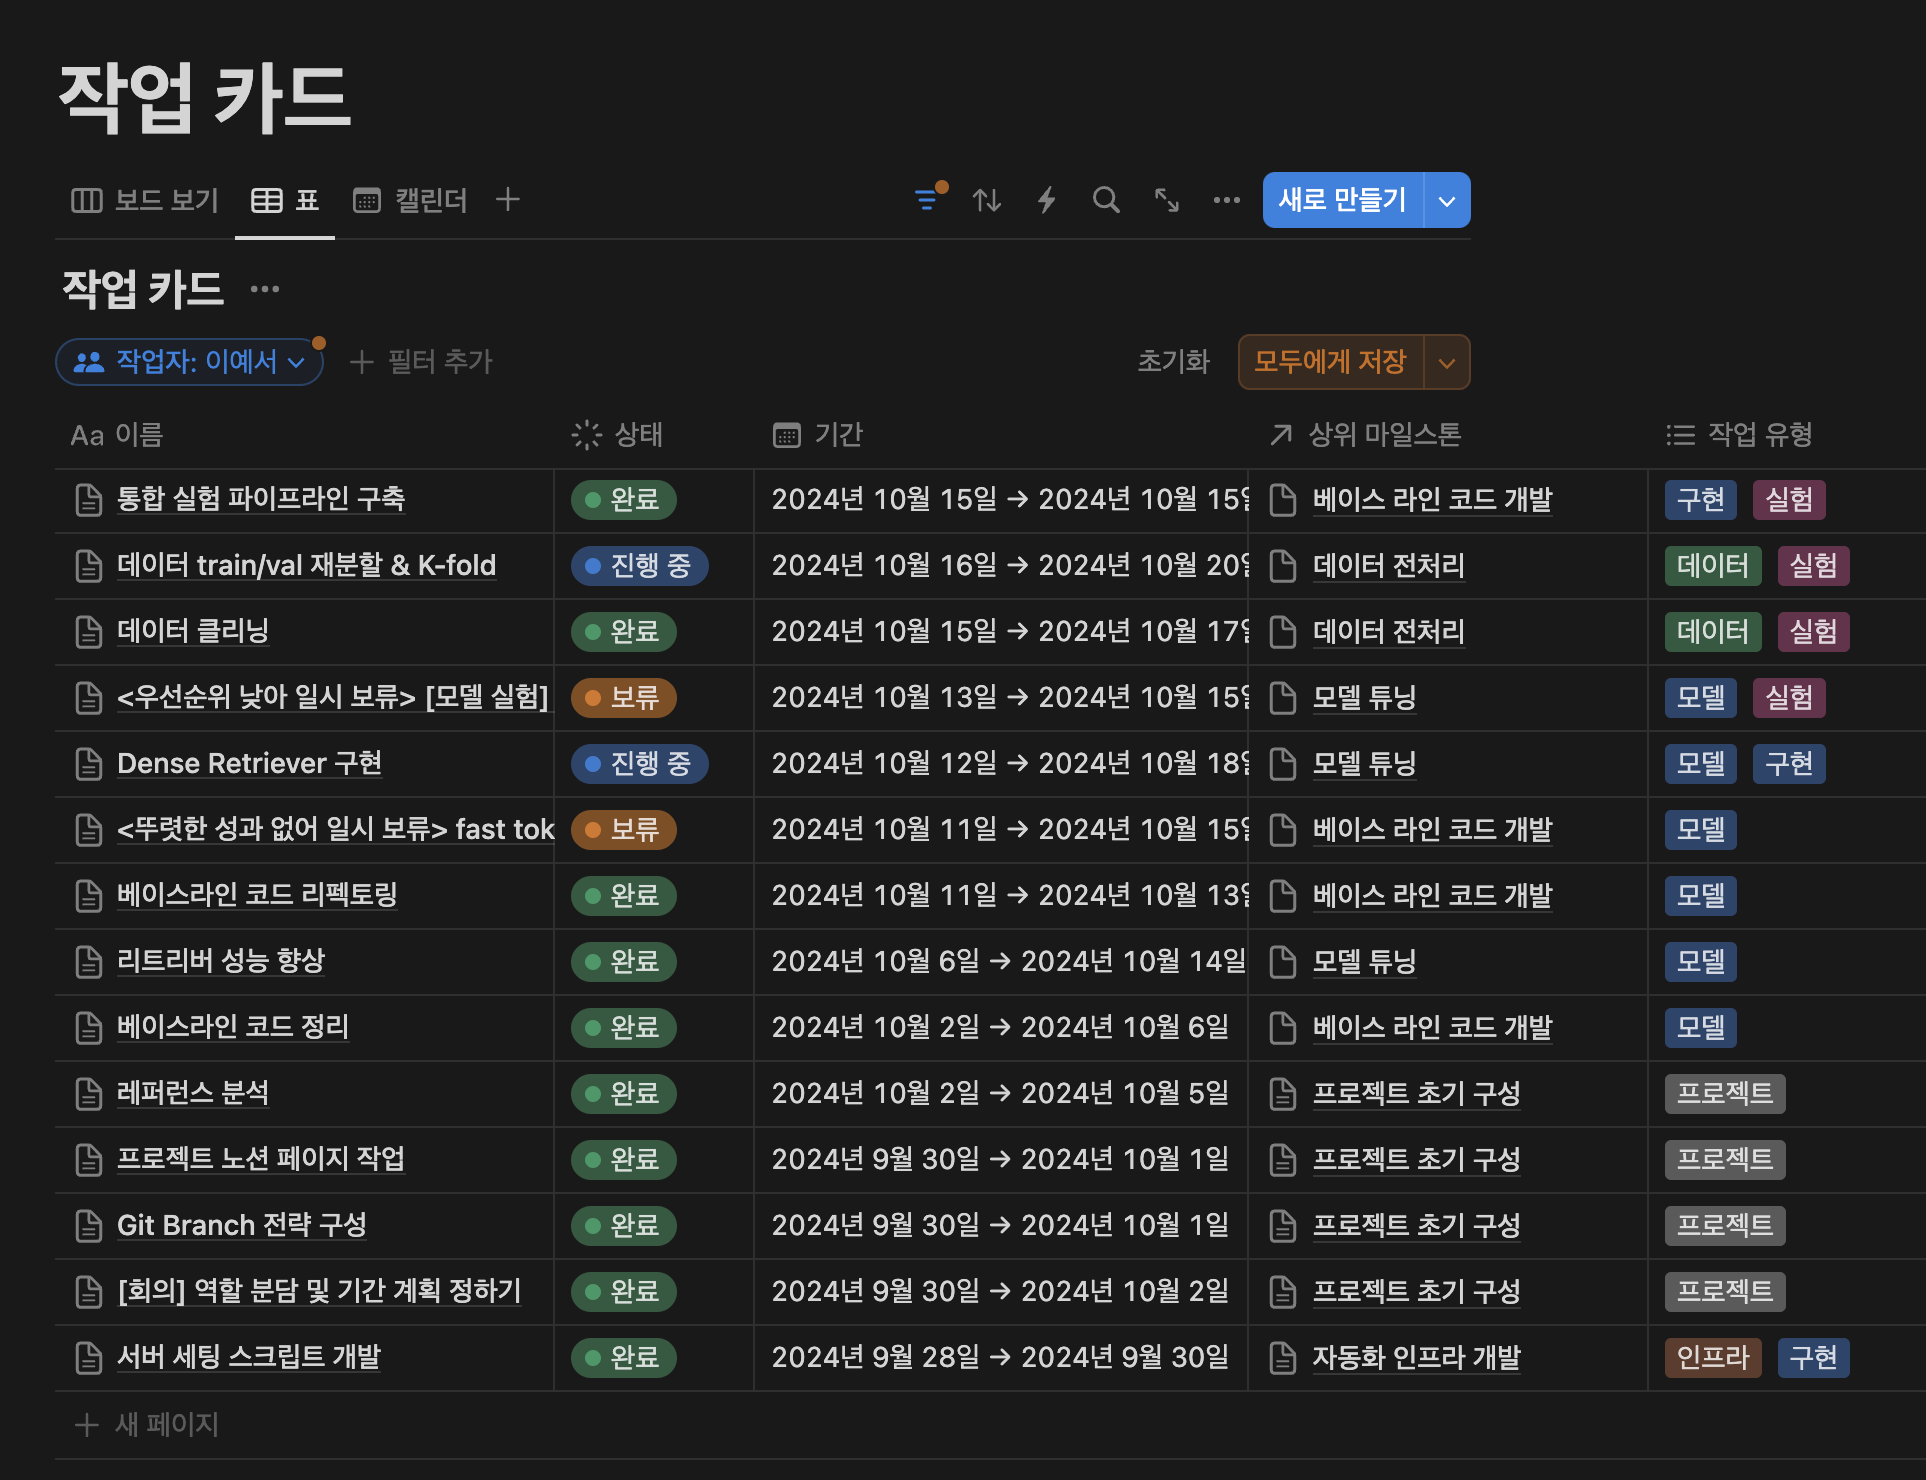Image resolution: width=1926 pixels, height=1480 pixels.
Task: Open 진행 중 status of Dense Retriever 구현
Action: [639, 764]
